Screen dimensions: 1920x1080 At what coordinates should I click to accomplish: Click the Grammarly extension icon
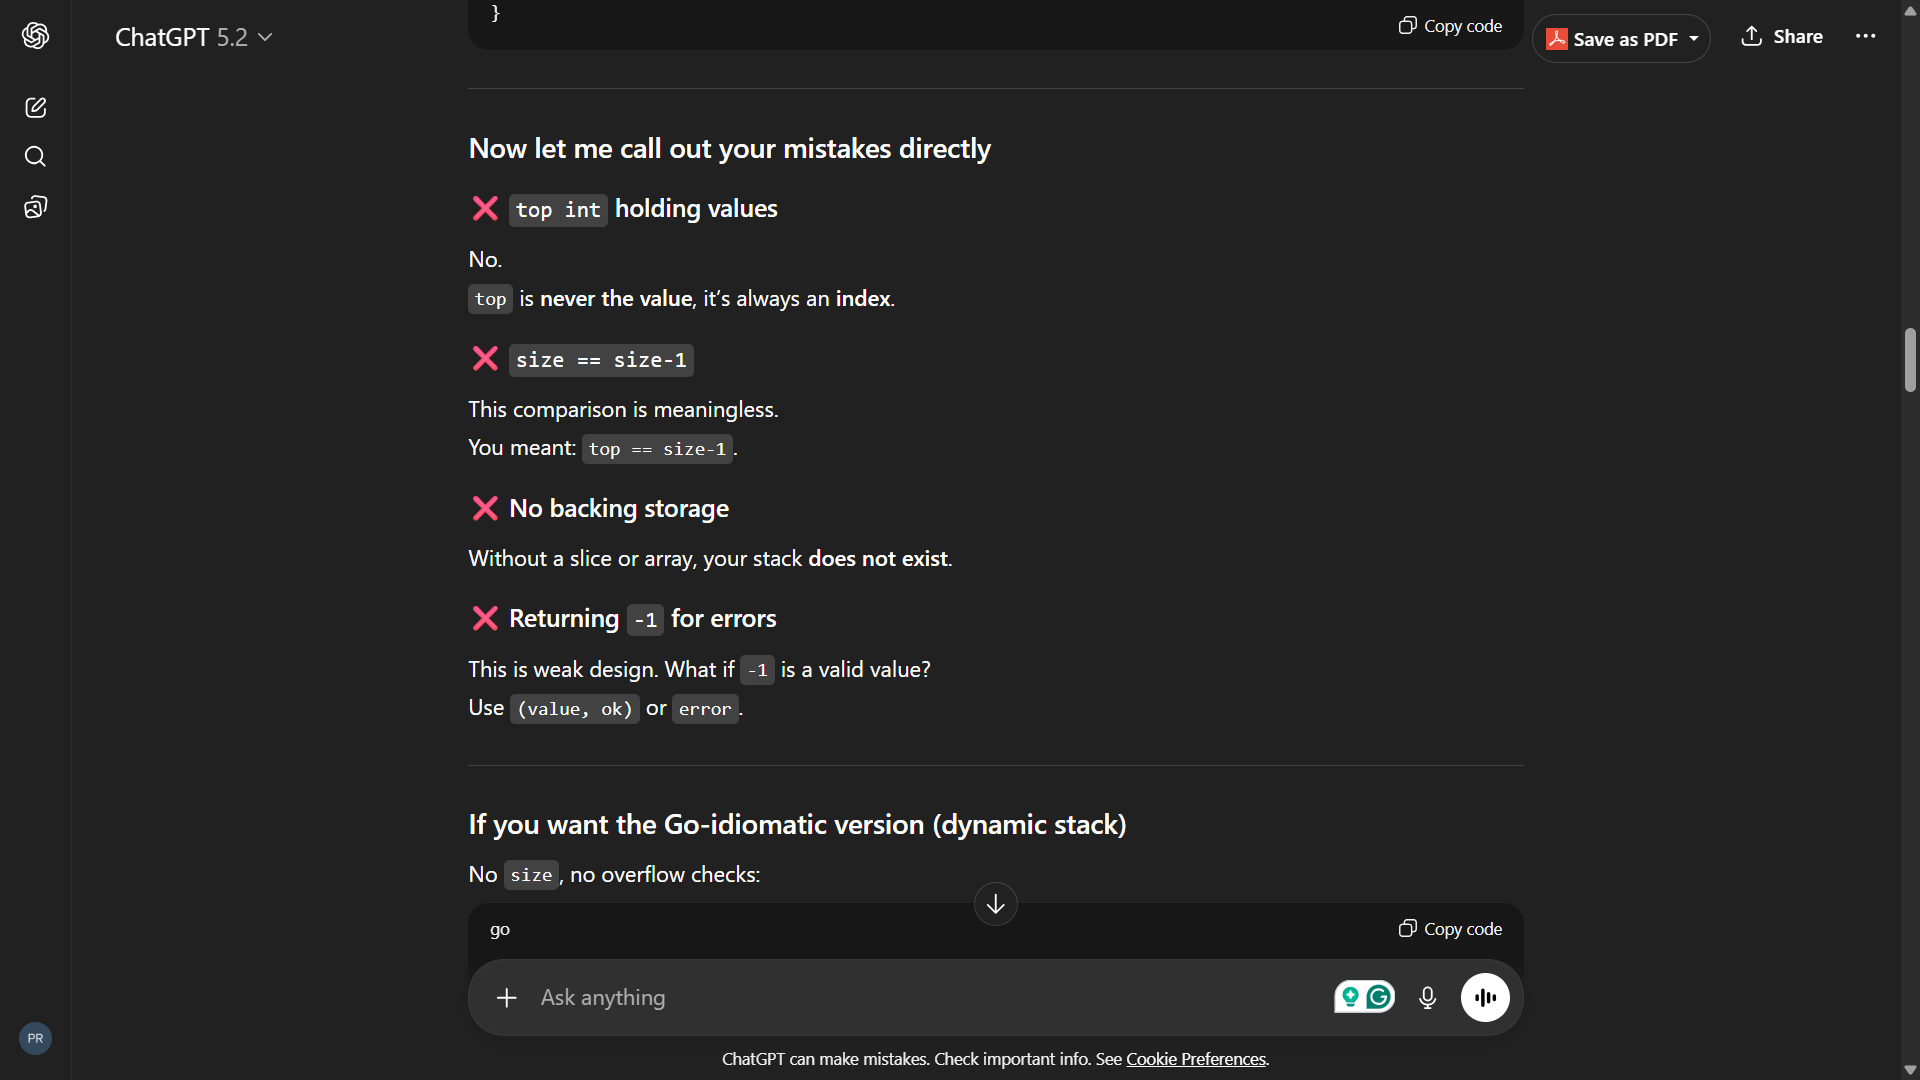[1379, 997]
